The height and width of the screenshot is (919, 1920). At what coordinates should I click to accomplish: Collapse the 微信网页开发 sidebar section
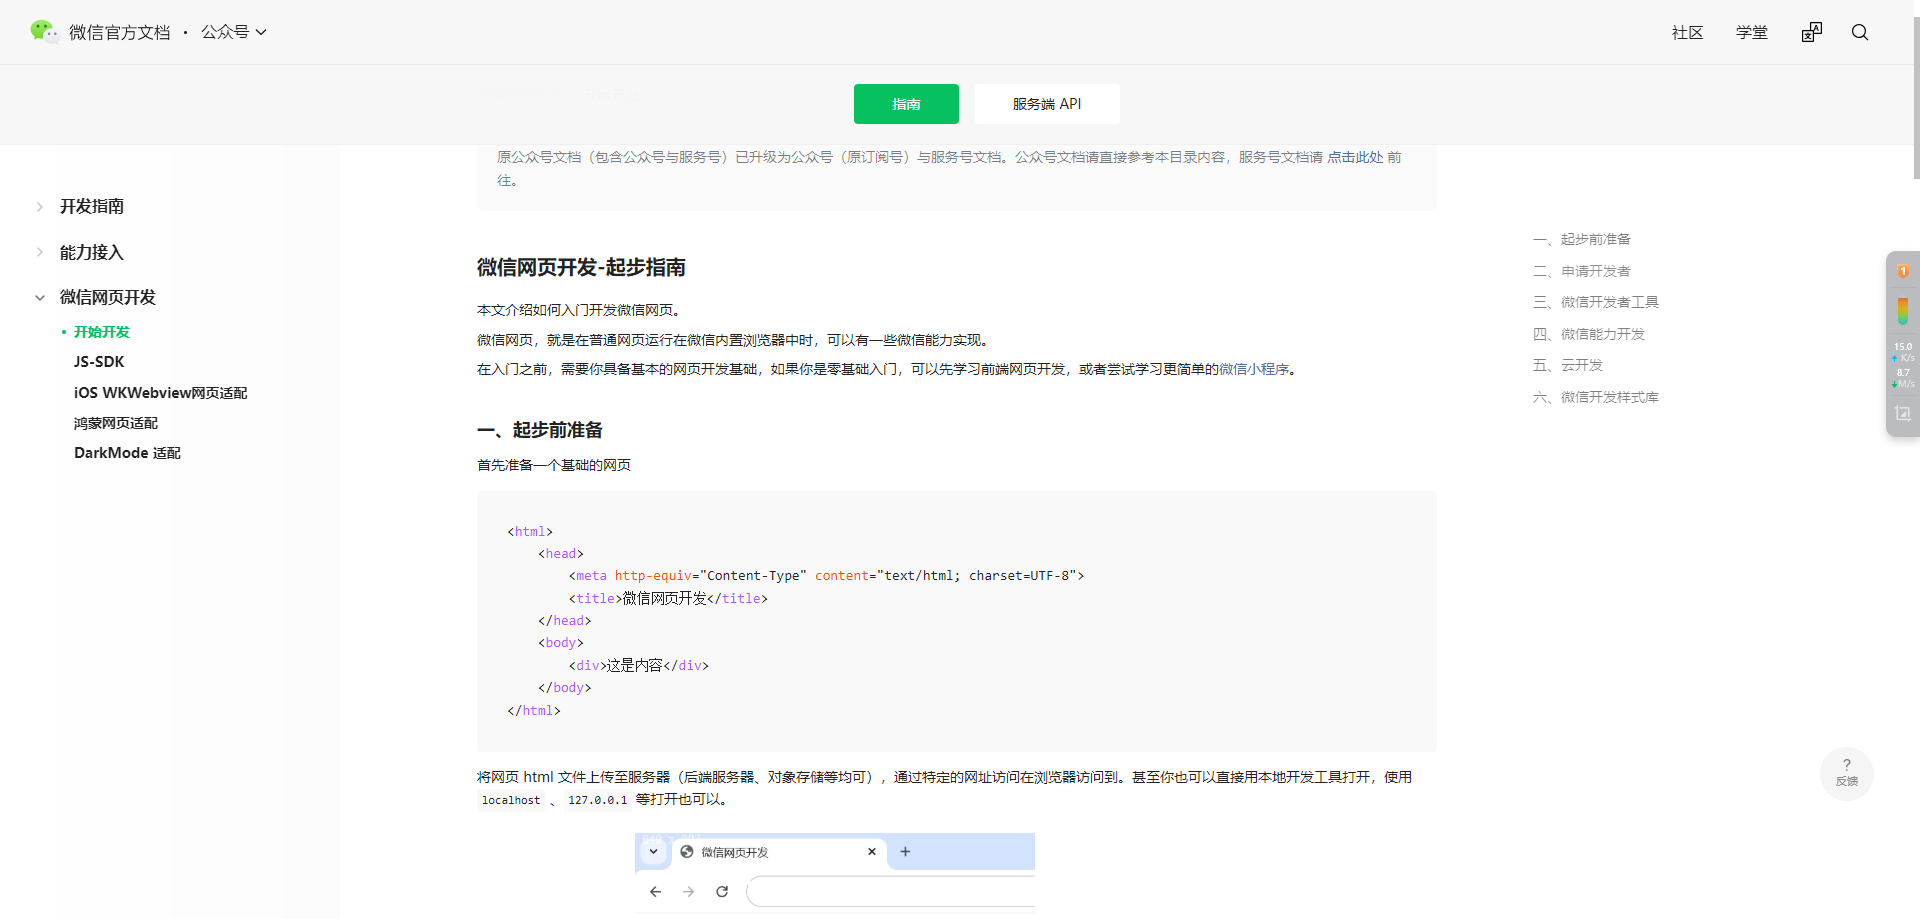click(x=108, y=297)
